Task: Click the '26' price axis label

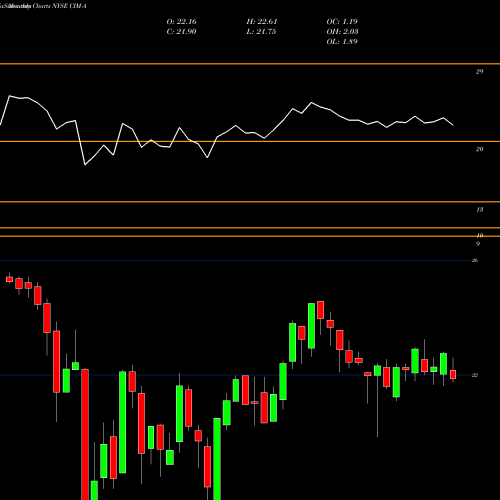Action: (x=475, y=260)
